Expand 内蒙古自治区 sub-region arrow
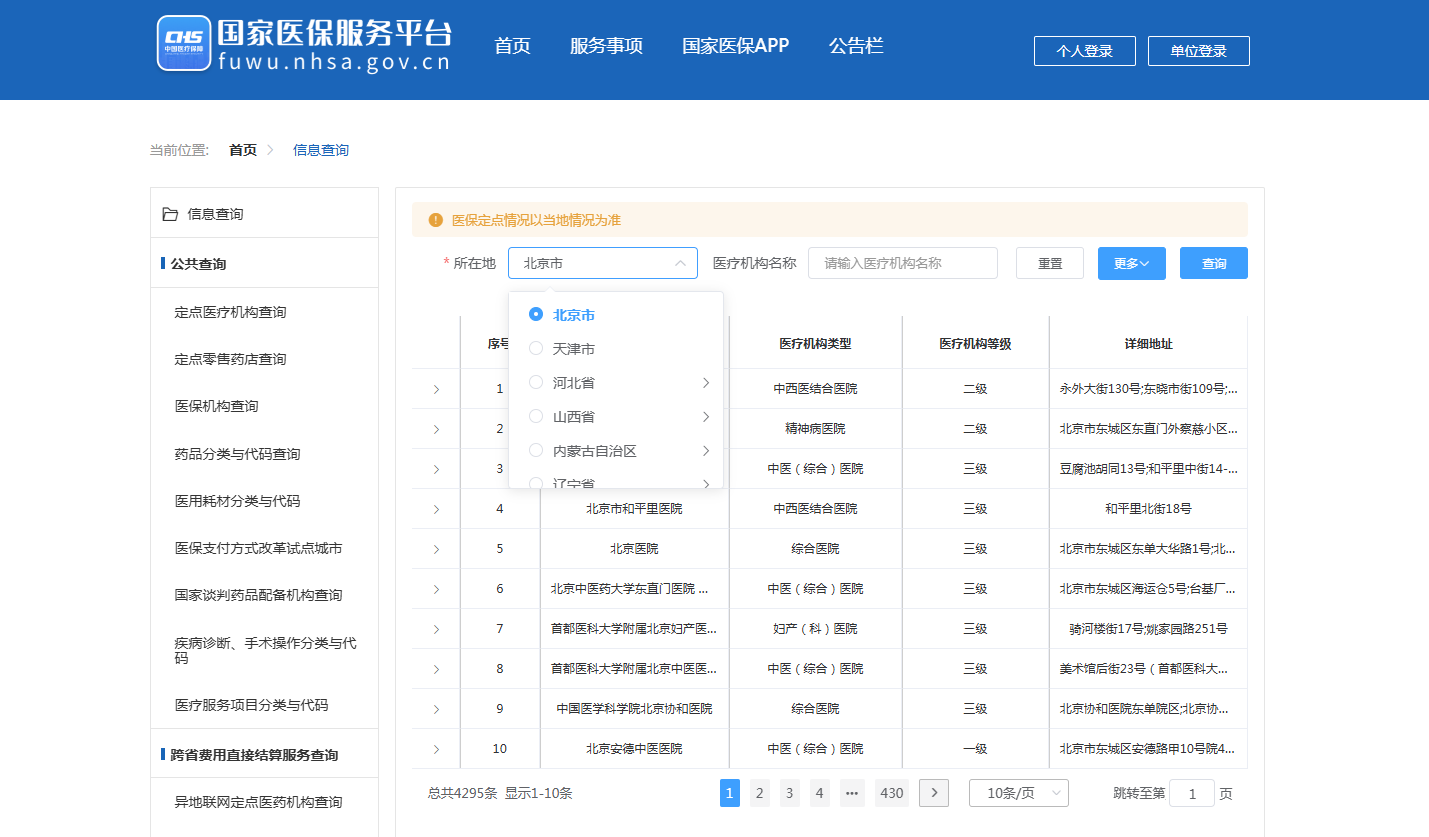This screenshot has width=1429, height=837. pos(705,451)
